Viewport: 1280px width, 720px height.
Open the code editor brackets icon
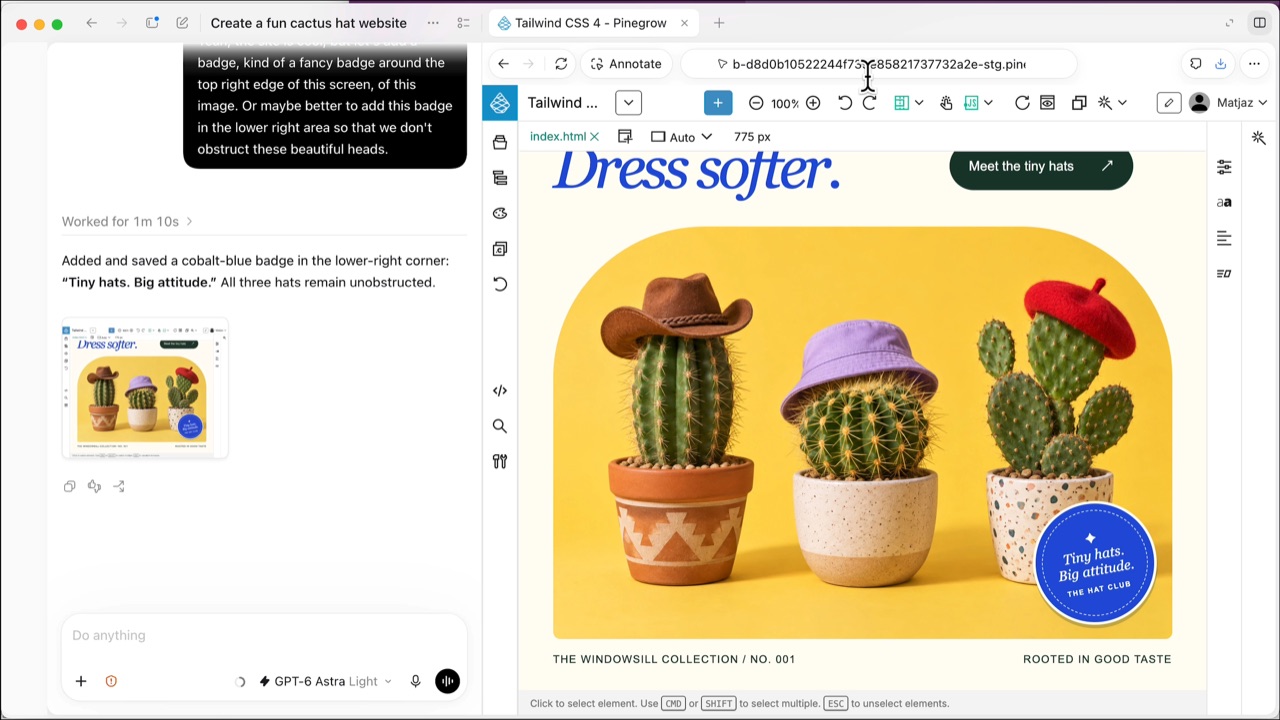click(x=500, y=391)
